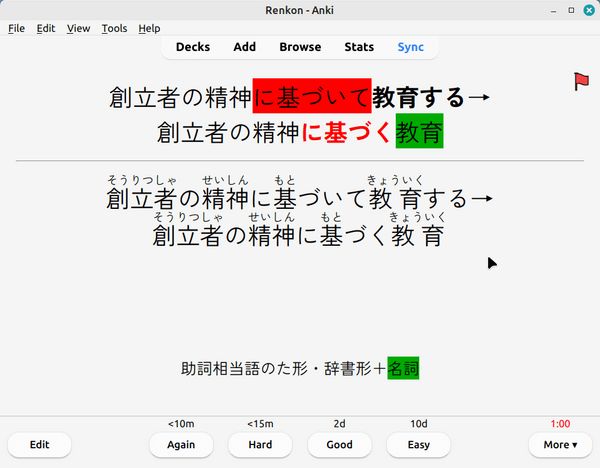
Task: Click the red highlighted に基づいて text
Action: click(312, 96)
